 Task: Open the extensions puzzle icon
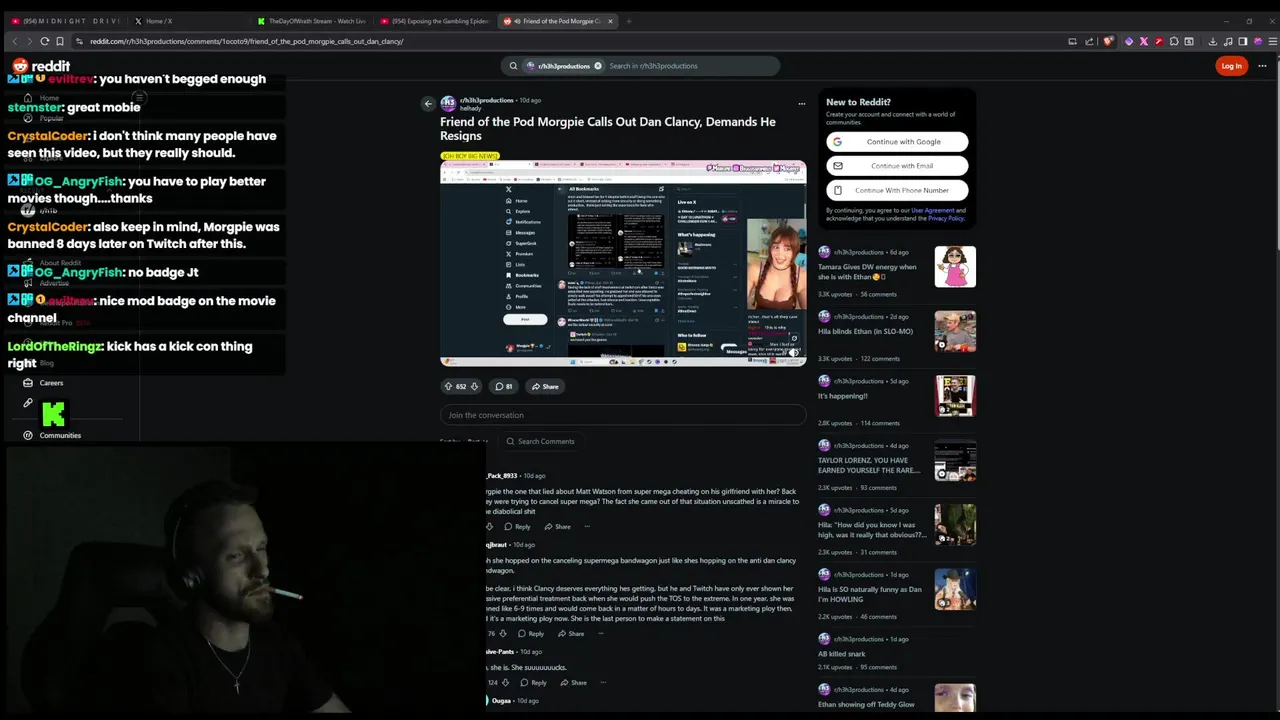click(x=1174, y=41)
